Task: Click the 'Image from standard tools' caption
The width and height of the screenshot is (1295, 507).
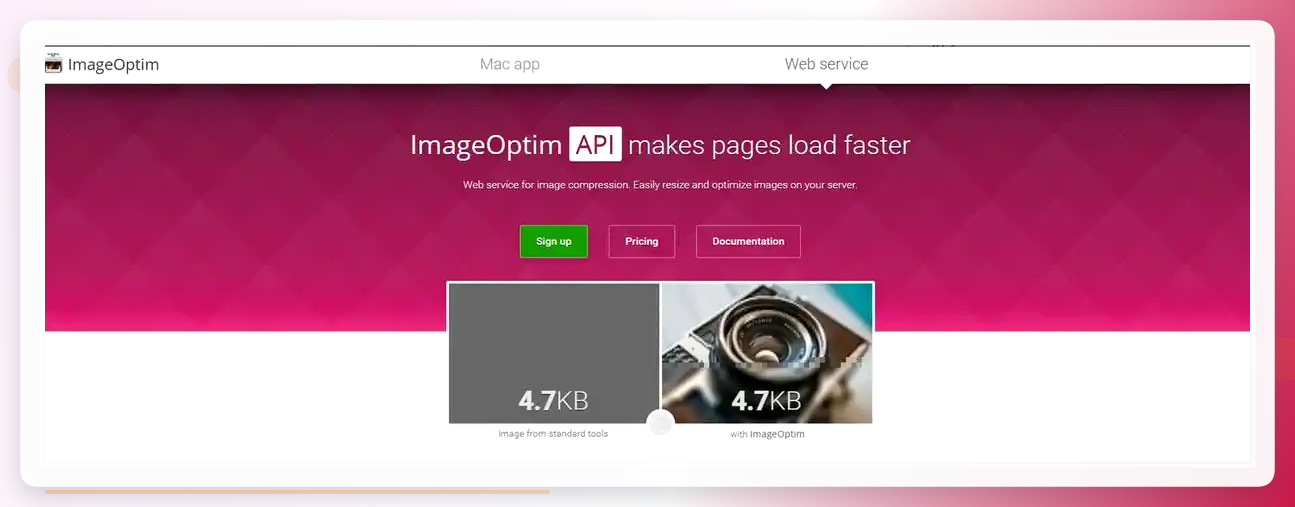Action: coord(553,434)
